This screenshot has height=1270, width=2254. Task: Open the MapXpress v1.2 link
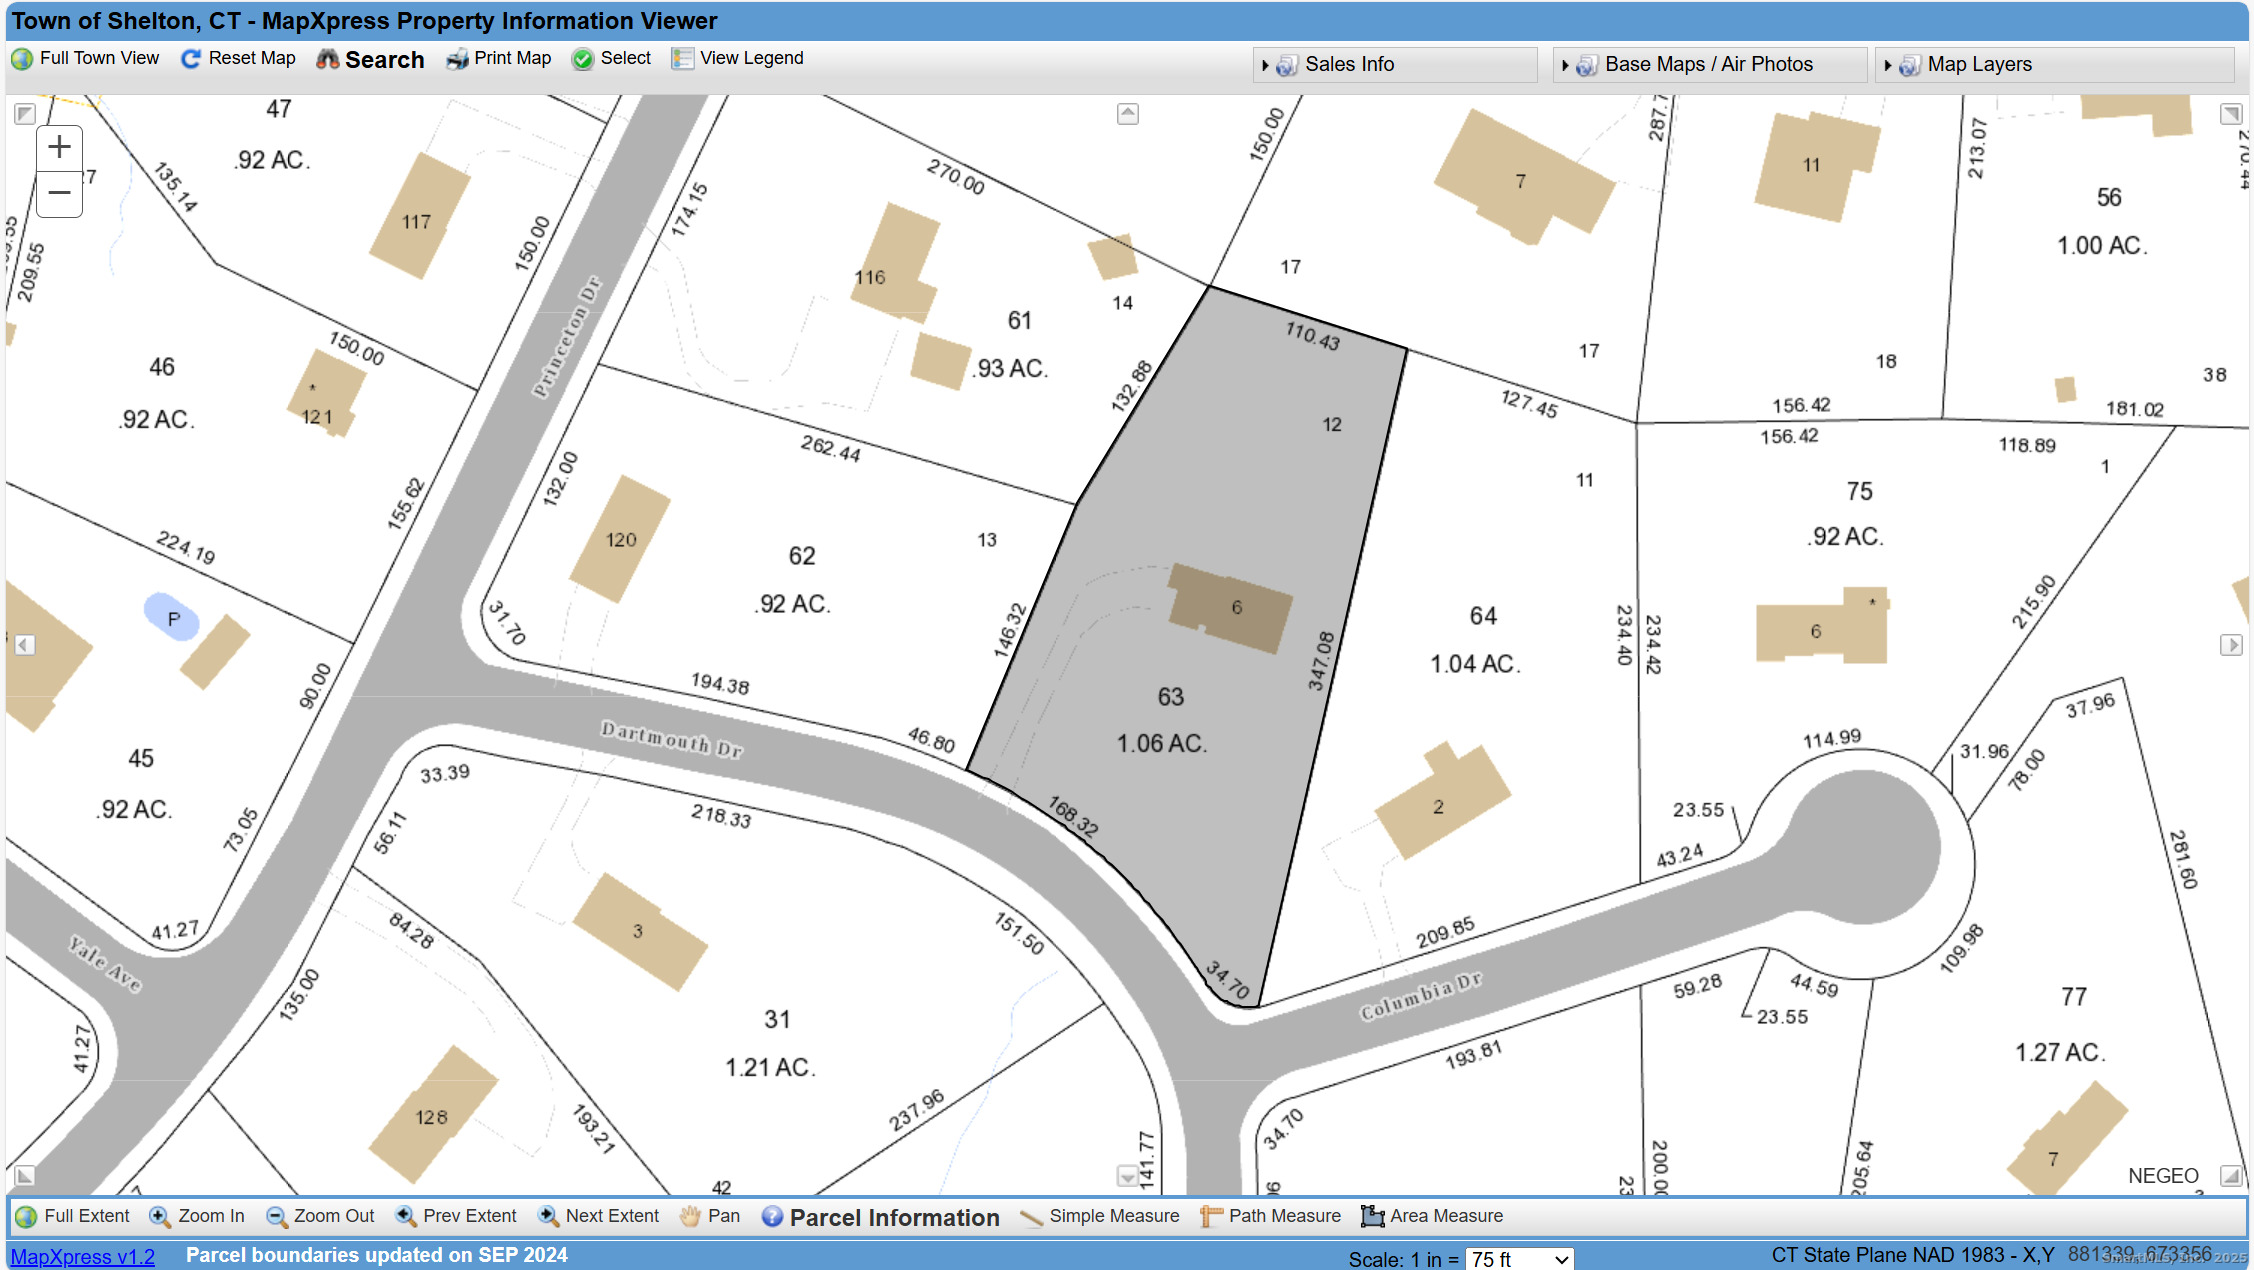[82, 1256]
